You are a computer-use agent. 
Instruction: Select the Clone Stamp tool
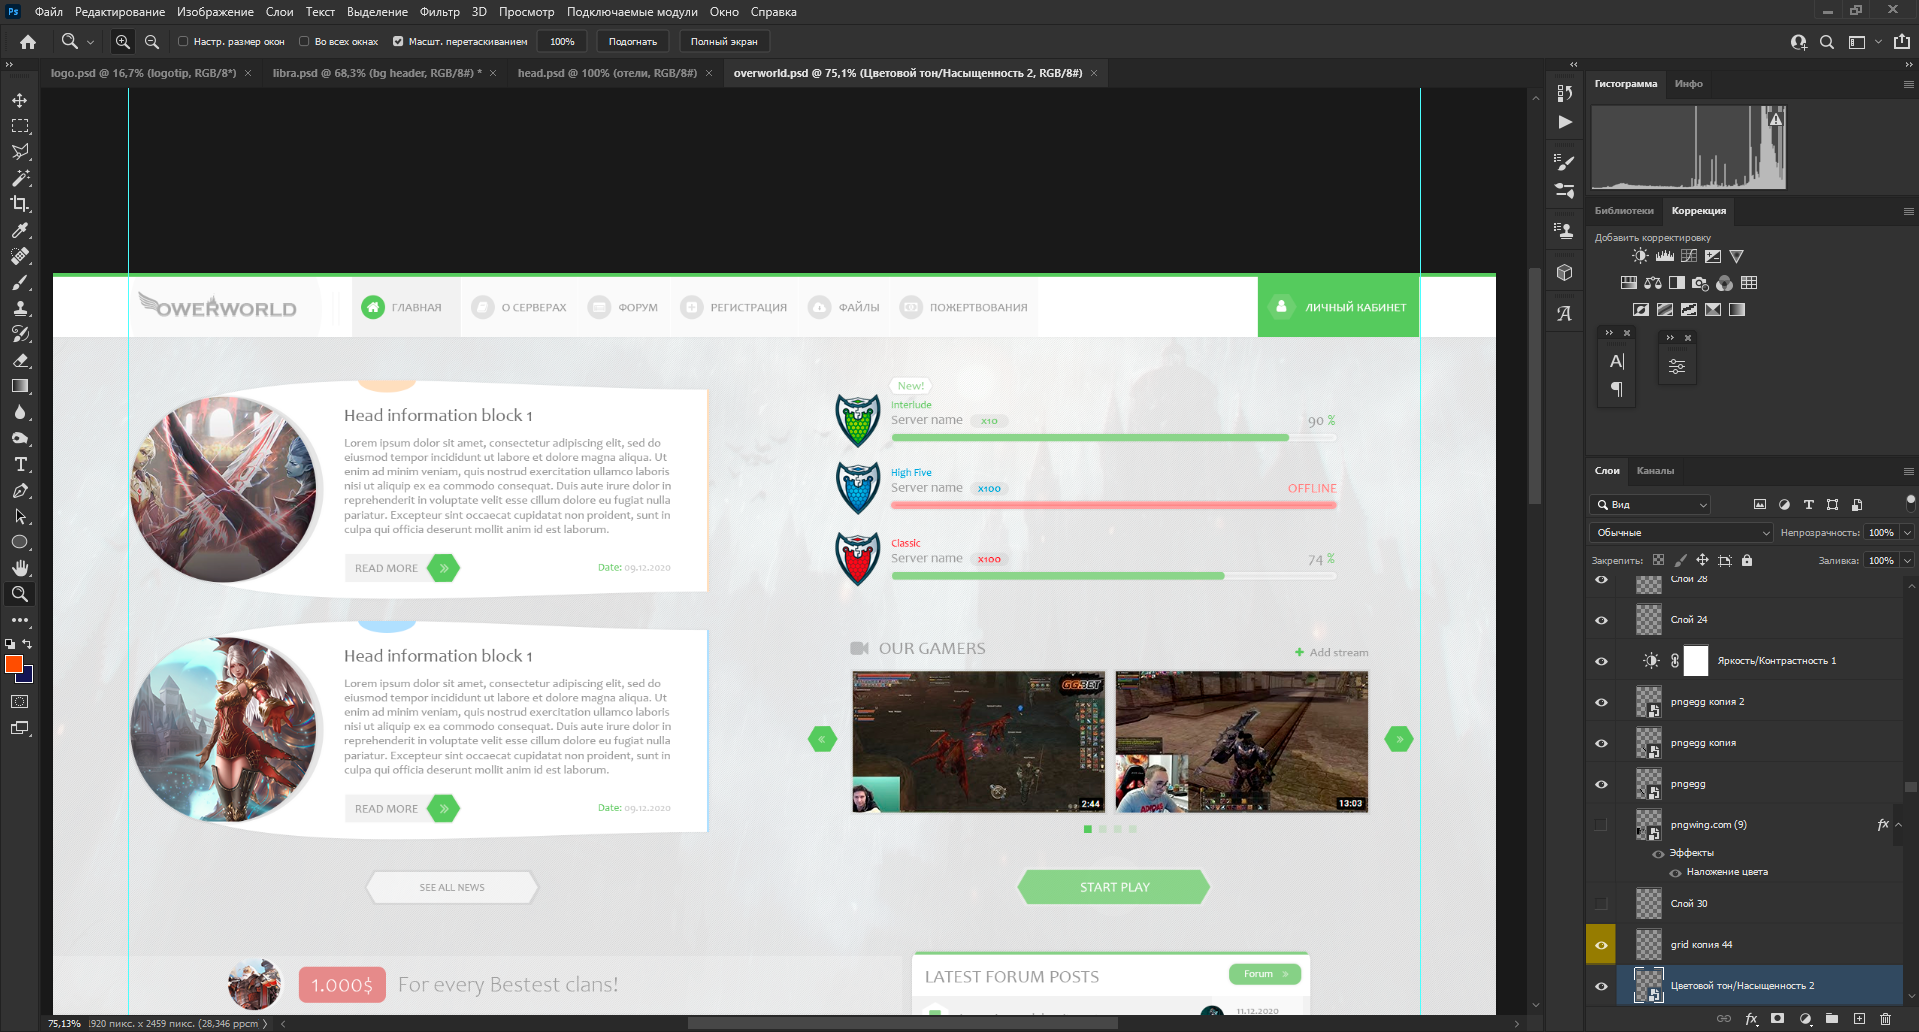tap(19, 308)
